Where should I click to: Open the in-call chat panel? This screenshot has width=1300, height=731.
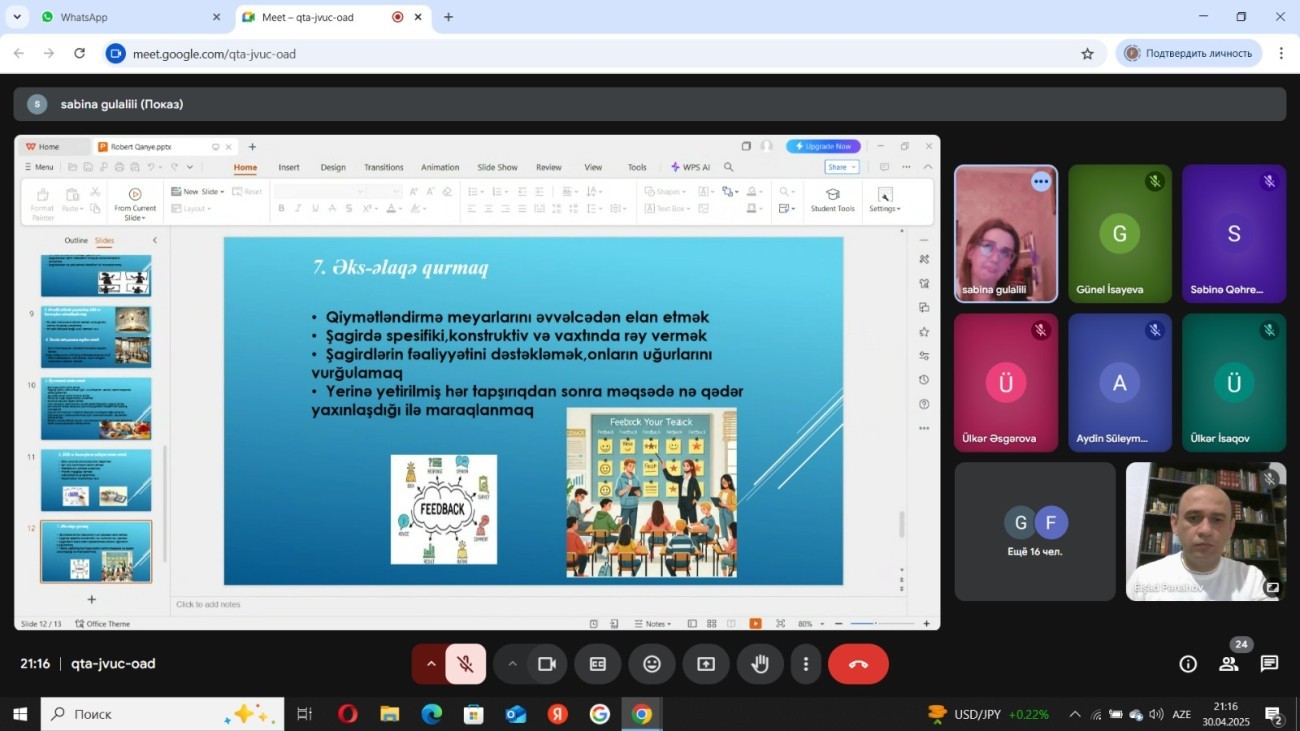tap(1269, 664)
